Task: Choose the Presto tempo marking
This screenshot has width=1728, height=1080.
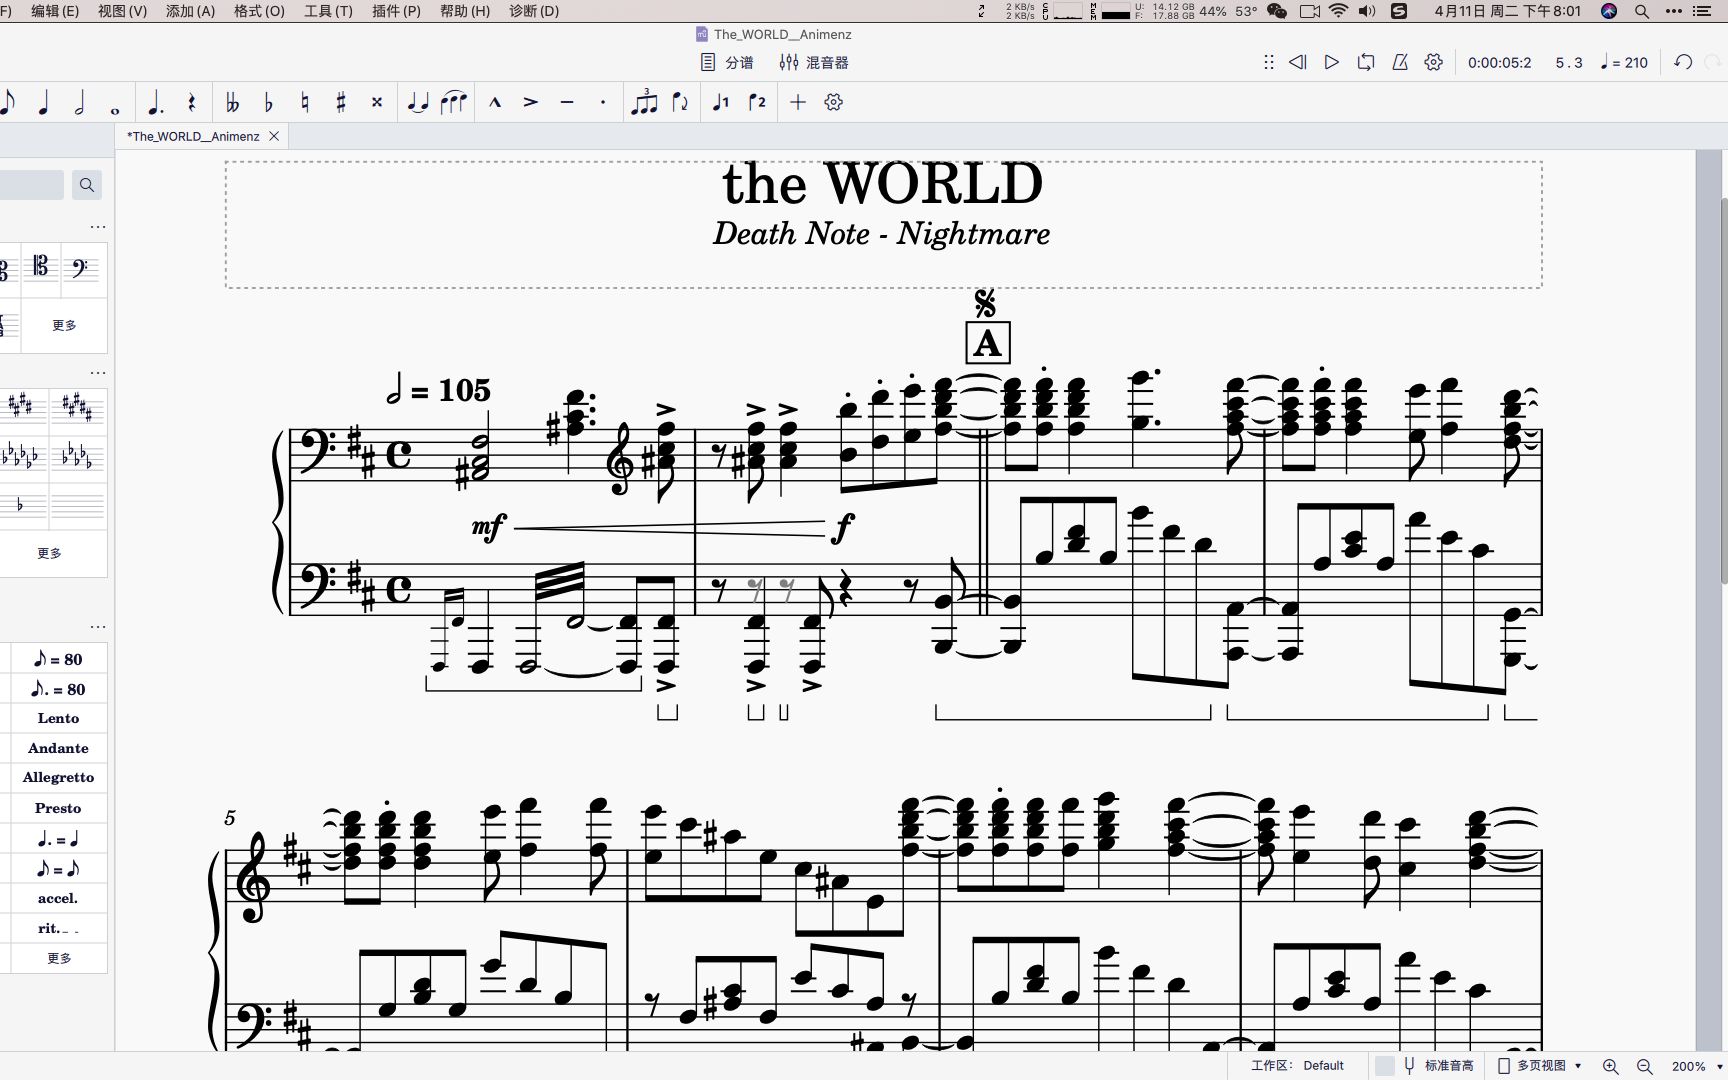Action: (59, 808)
